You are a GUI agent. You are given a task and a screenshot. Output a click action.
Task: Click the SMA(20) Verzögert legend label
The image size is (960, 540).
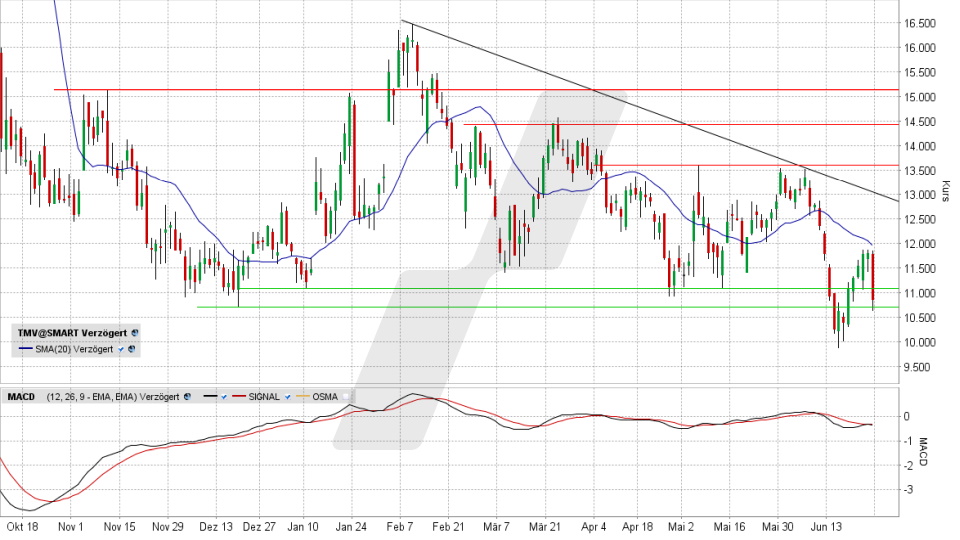pyautogui.click(x=74, y=349)
